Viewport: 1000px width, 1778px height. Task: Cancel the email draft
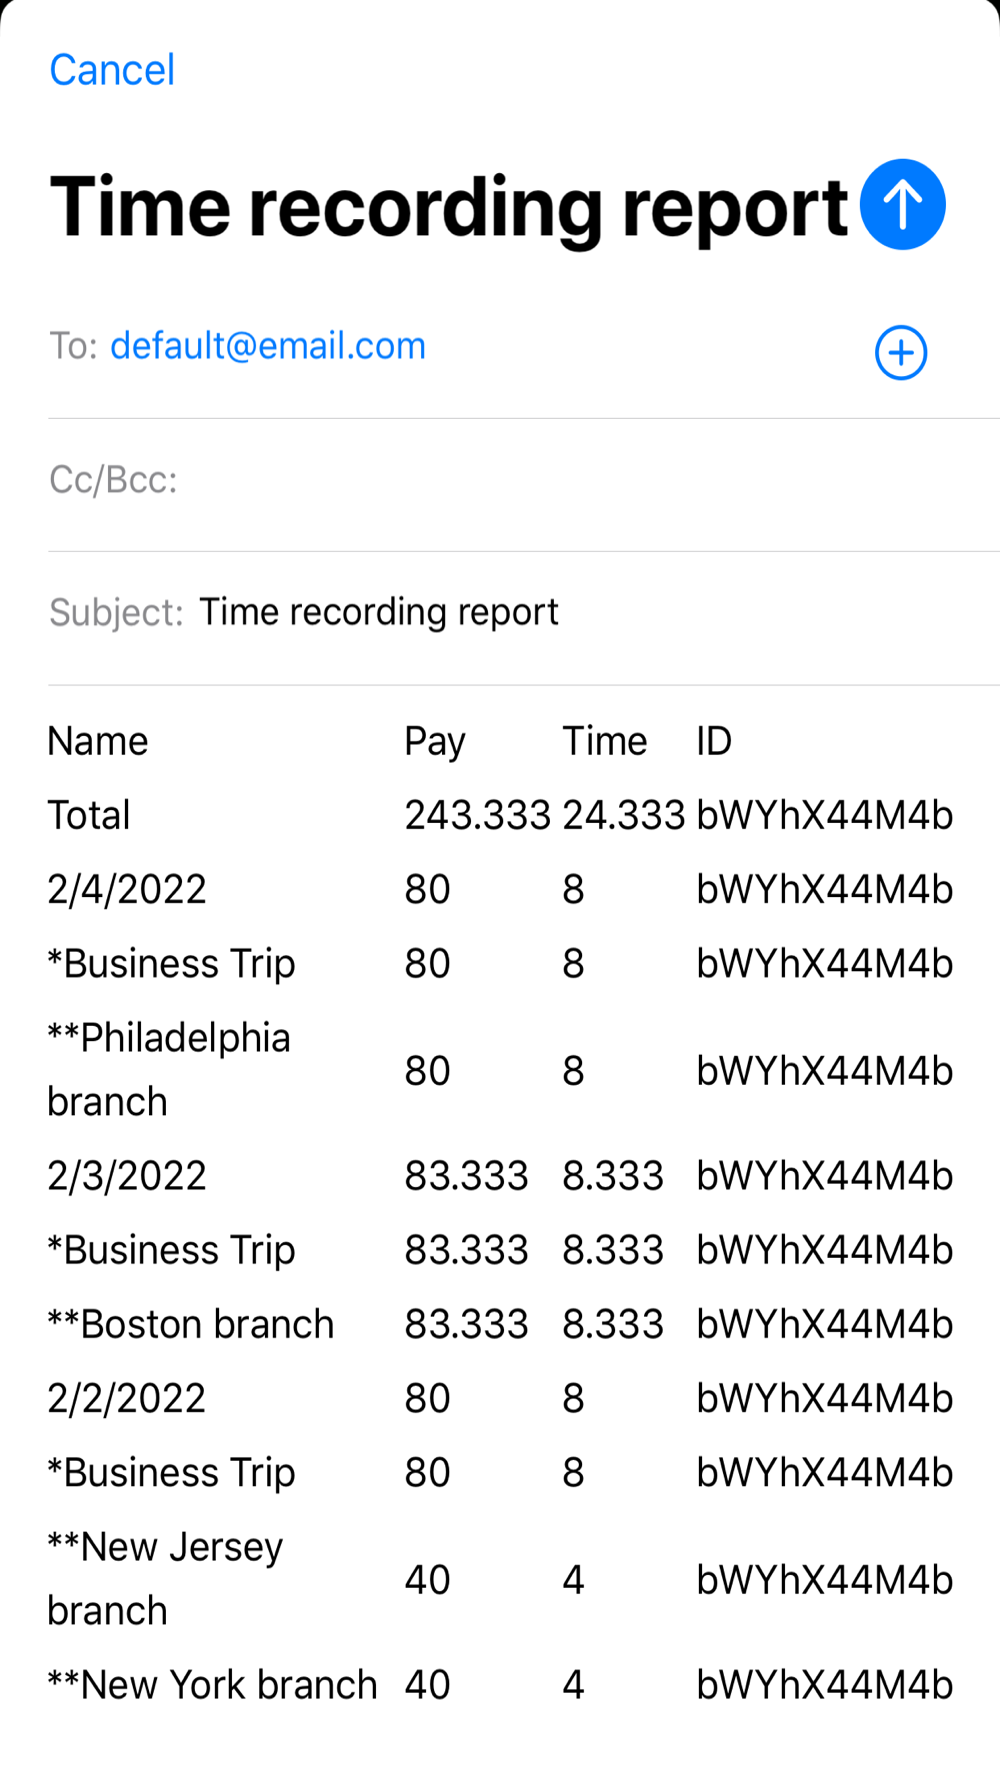[x=112, y=70]
